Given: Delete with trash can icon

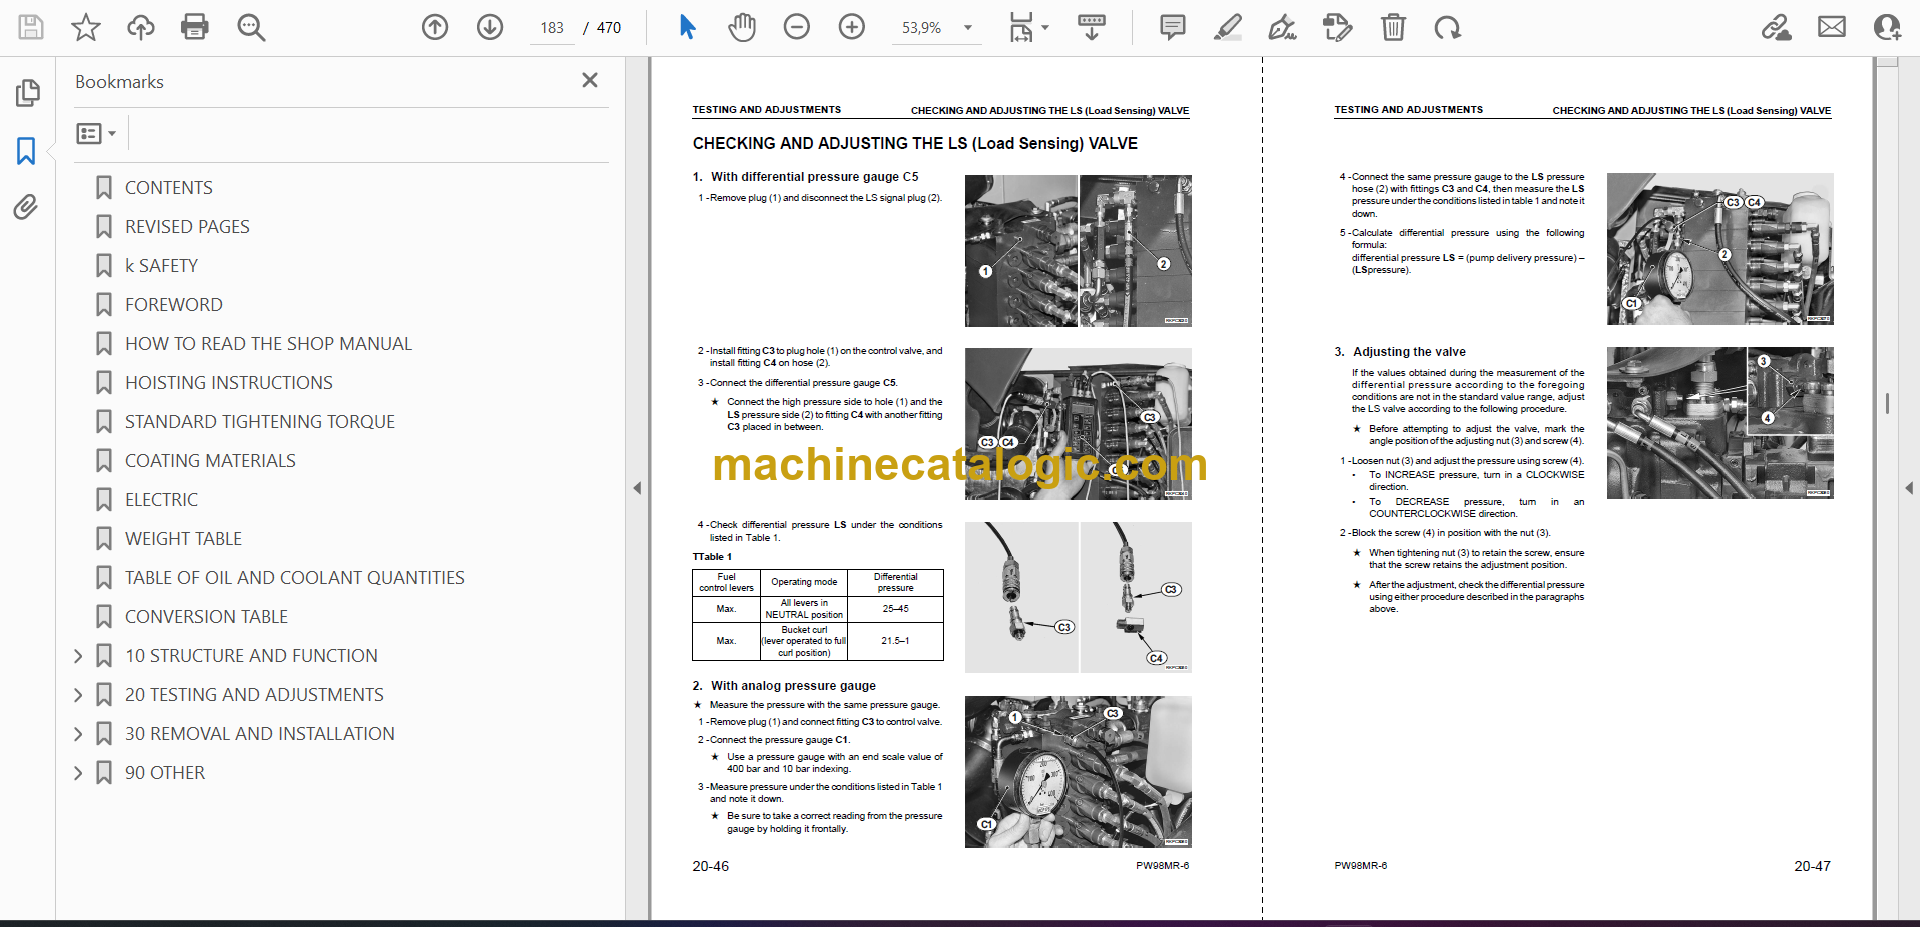Looking at the screenshot, I should (1393, 27).
